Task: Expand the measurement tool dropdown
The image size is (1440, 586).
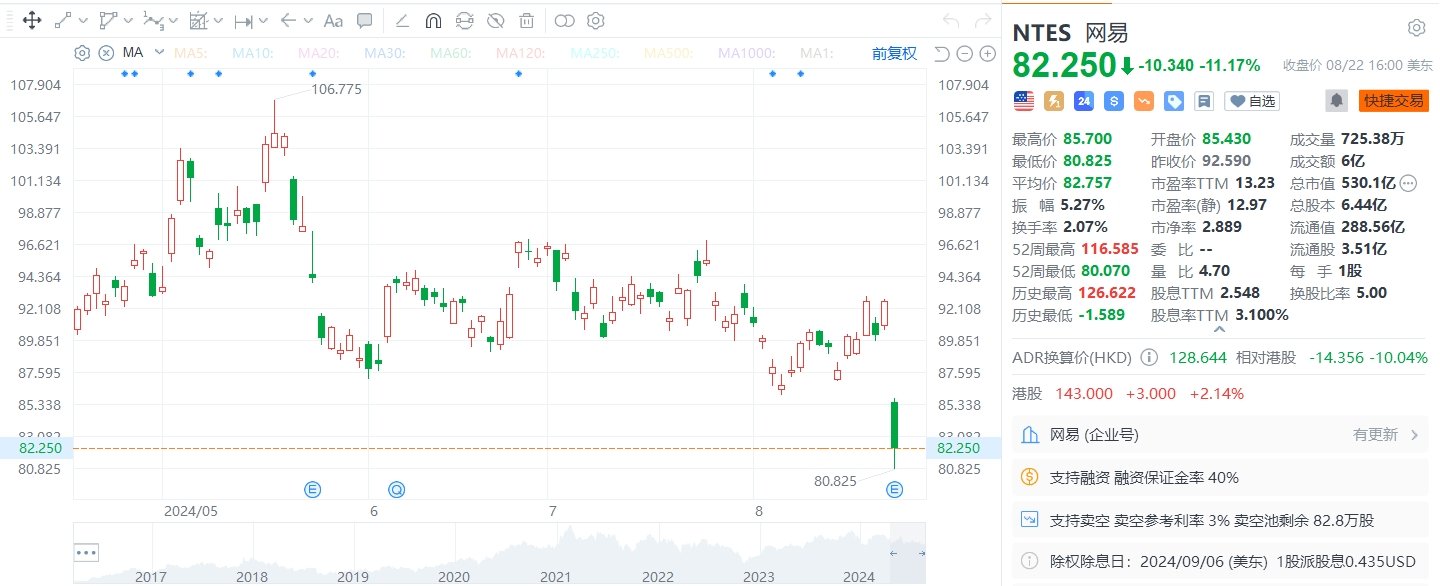Action: click(x=218, y=21)
